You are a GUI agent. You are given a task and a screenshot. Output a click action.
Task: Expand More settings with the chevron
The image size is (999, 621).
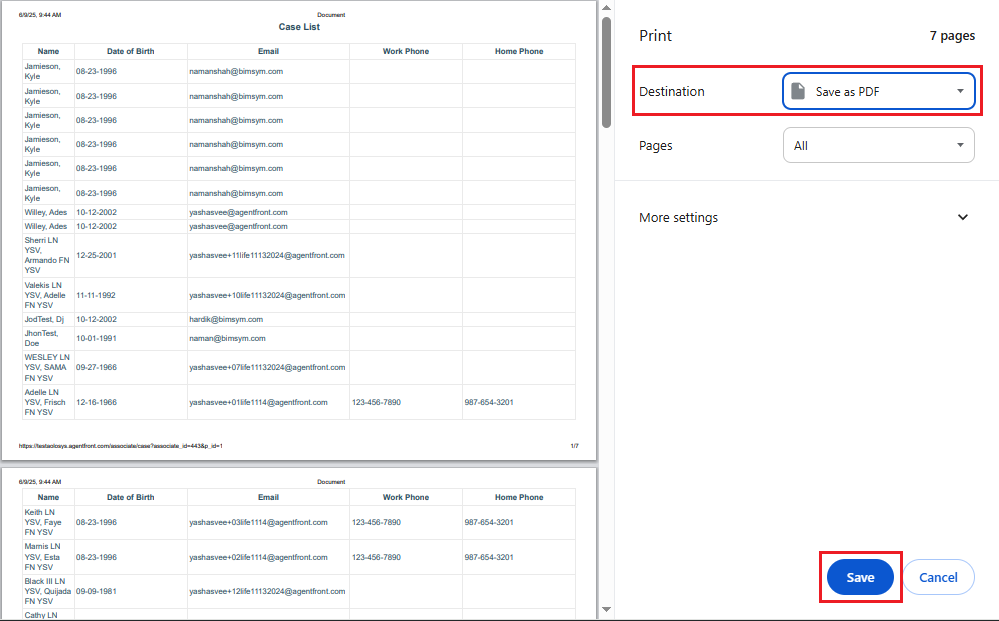tap(963, 217)
